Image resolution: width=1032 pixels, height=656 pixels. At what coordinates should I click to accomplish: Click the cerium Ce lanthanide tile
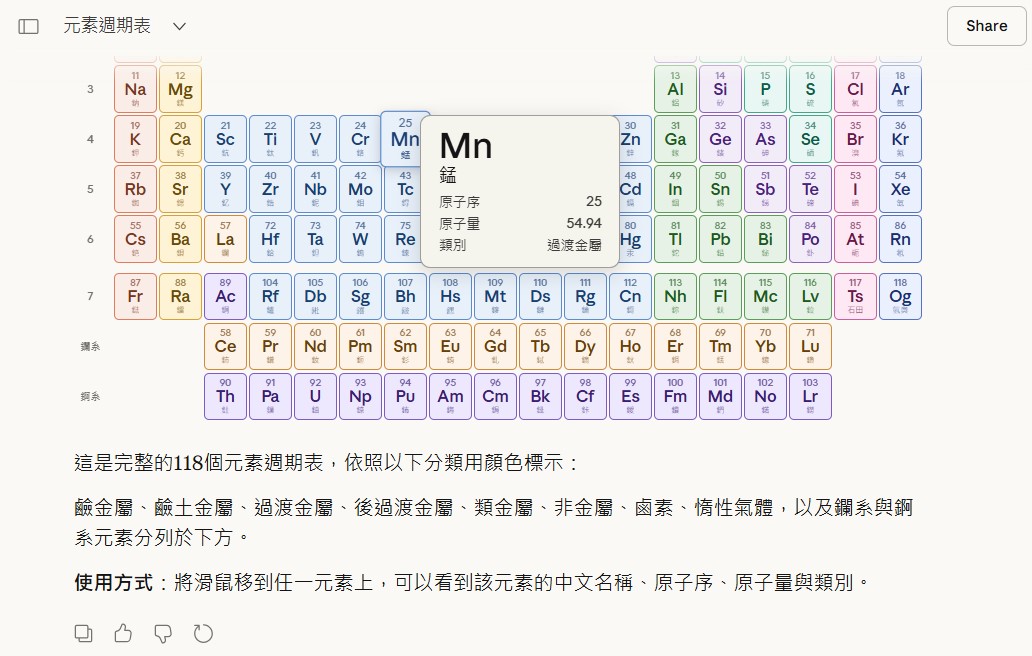pyautogui.click(x=225, y=346)
